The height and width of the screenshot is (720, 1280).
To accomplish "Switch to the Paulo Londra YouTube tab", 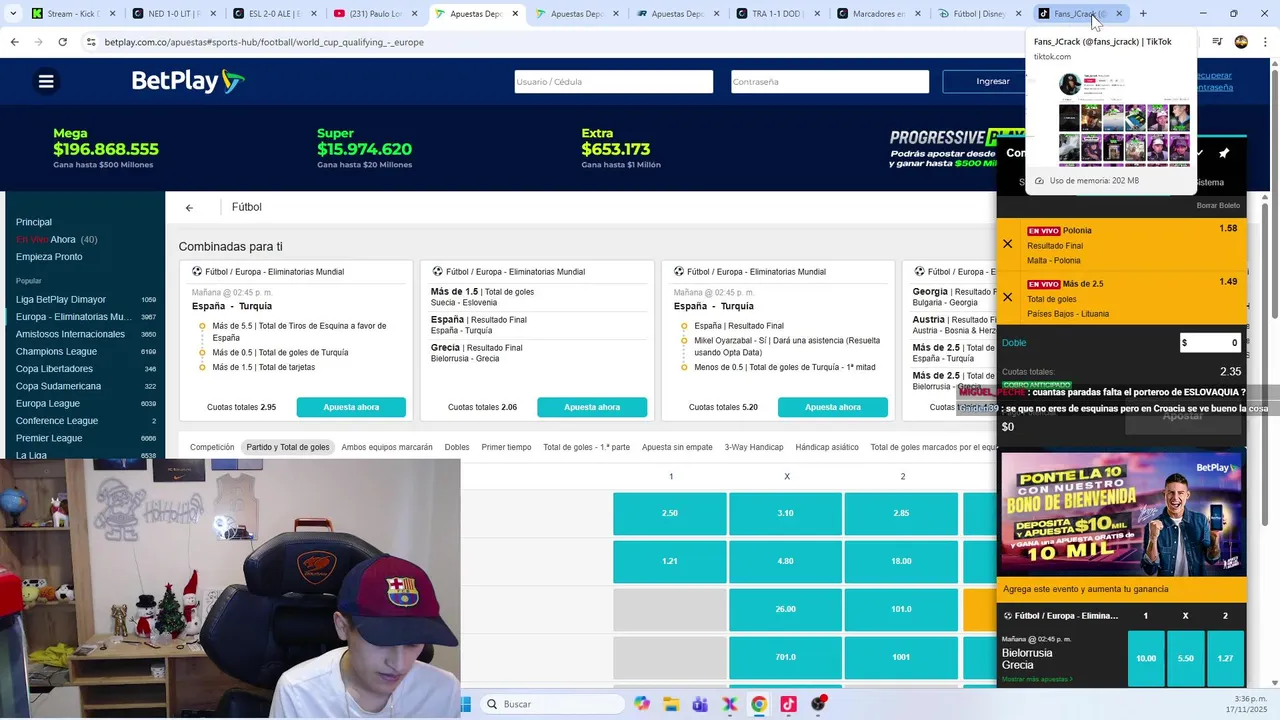I will point(374,14).
